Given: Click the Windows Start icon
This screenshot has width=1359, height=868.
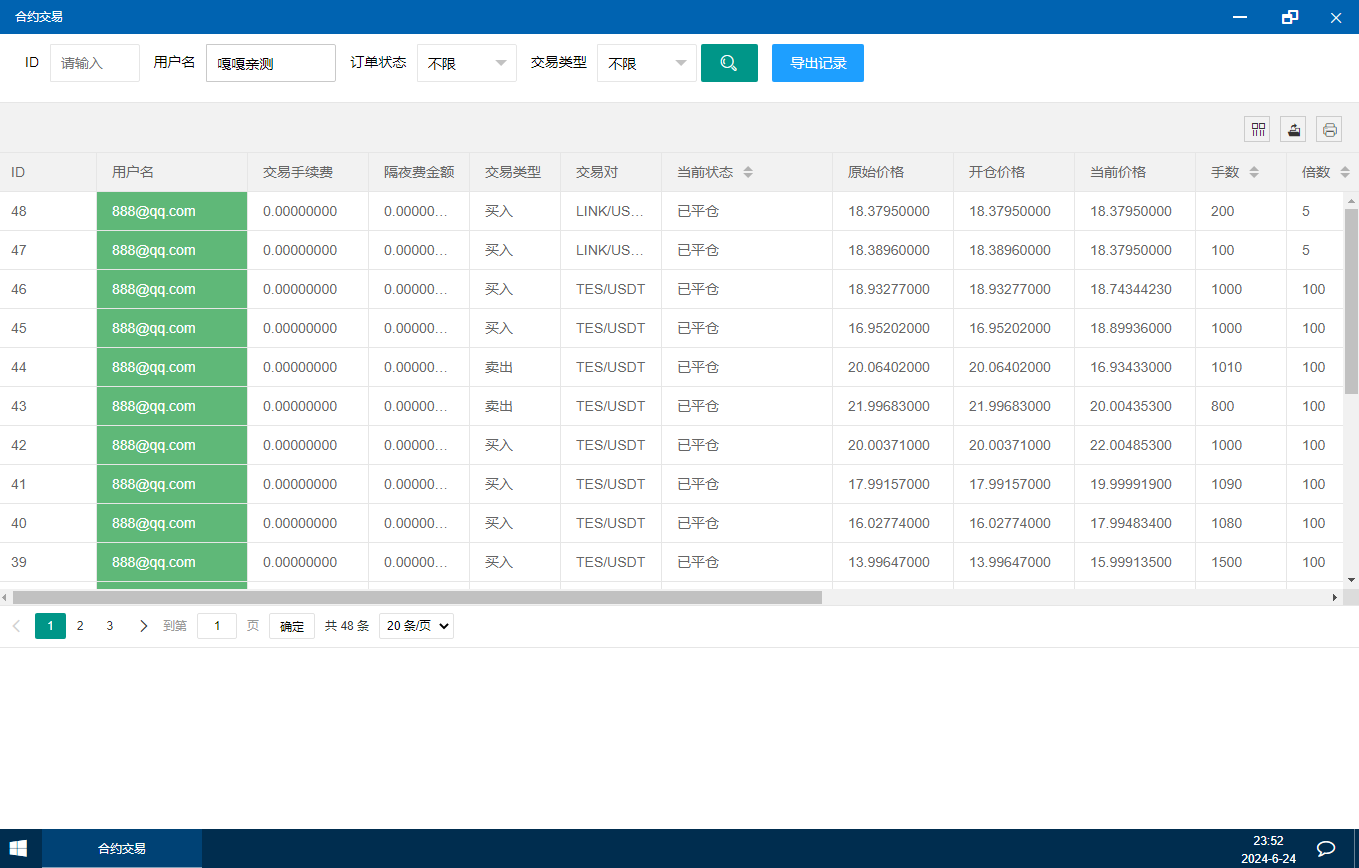Looking at the screenshot, I should [18, 848].
